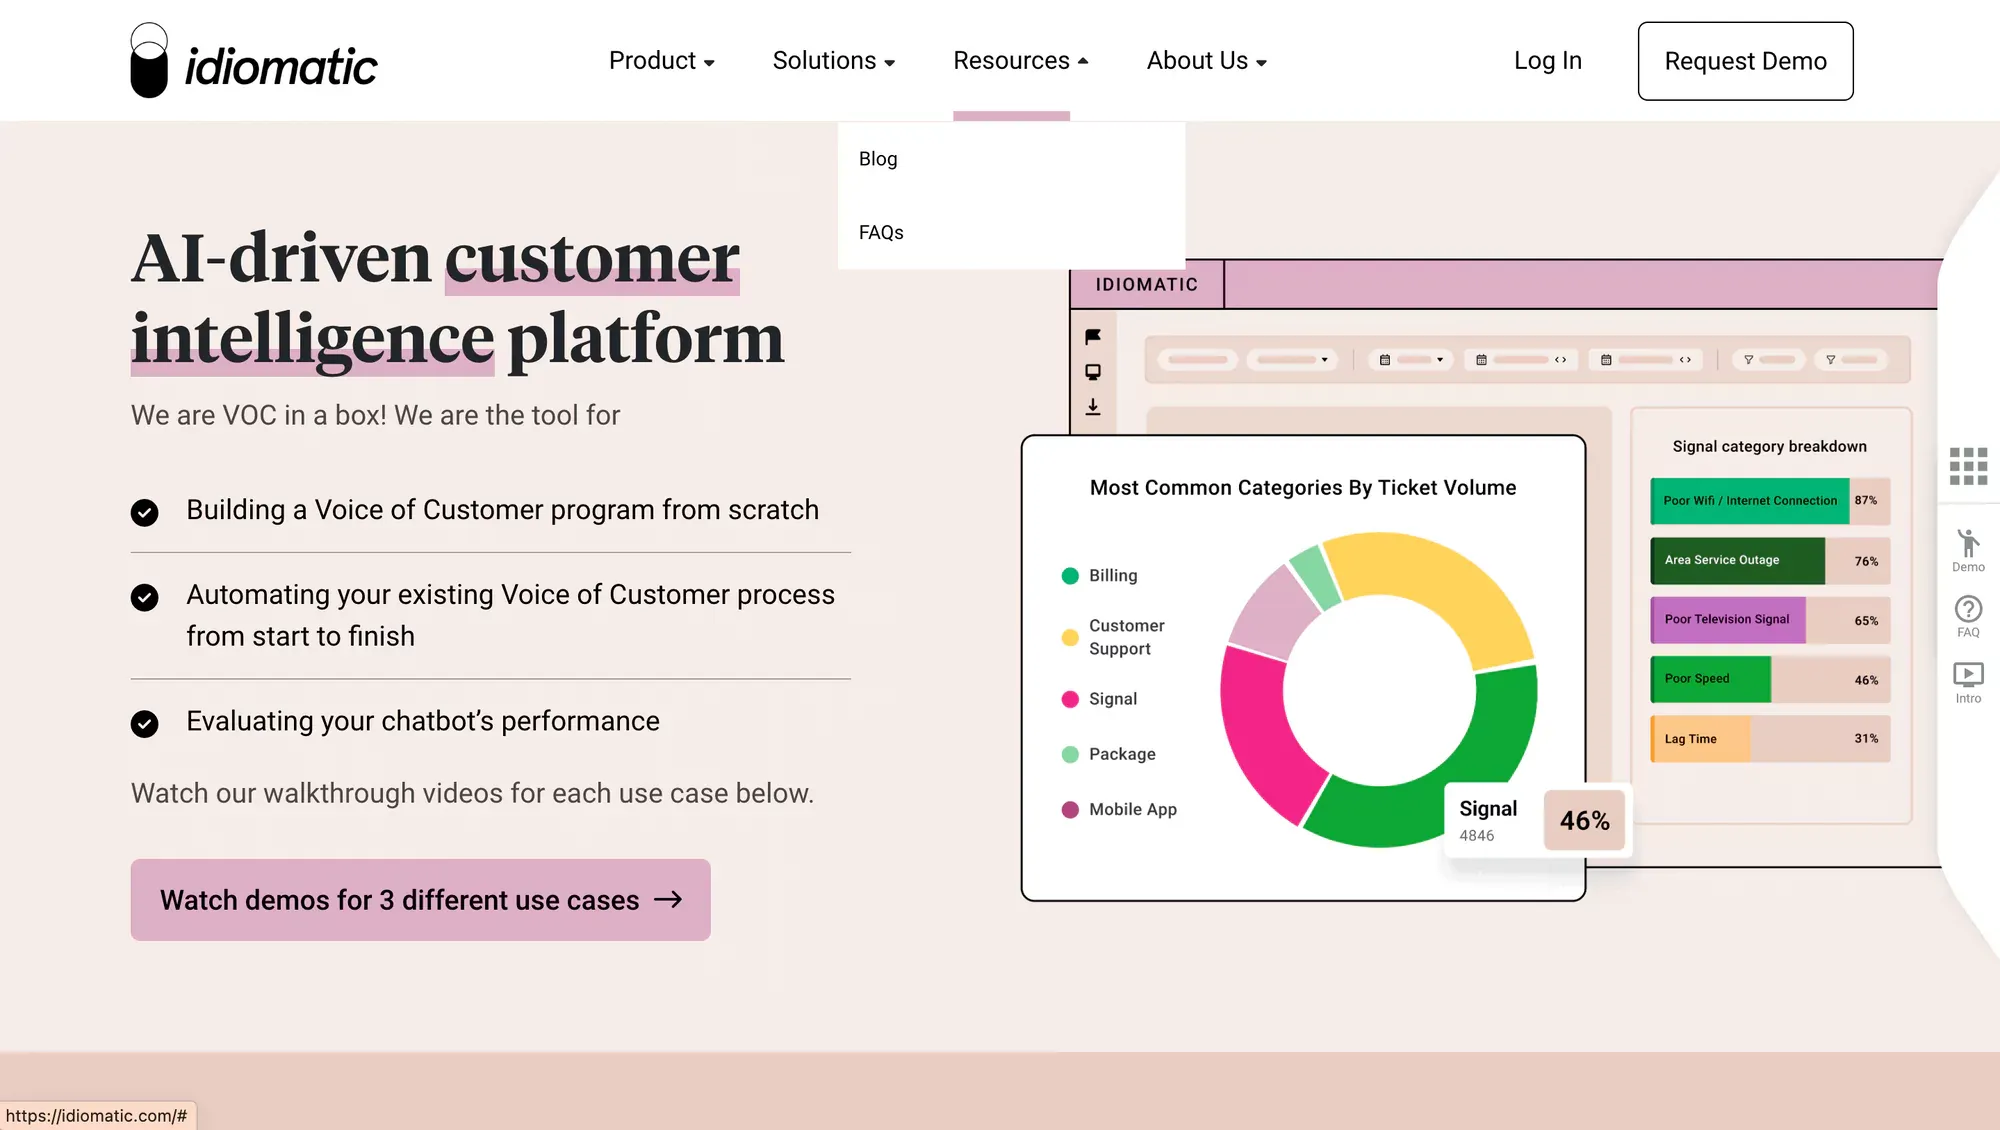Click the monitor icon in dashboard sidebar
The width and height of the screenshot is (2000, 1130).
coord(1093,372)
